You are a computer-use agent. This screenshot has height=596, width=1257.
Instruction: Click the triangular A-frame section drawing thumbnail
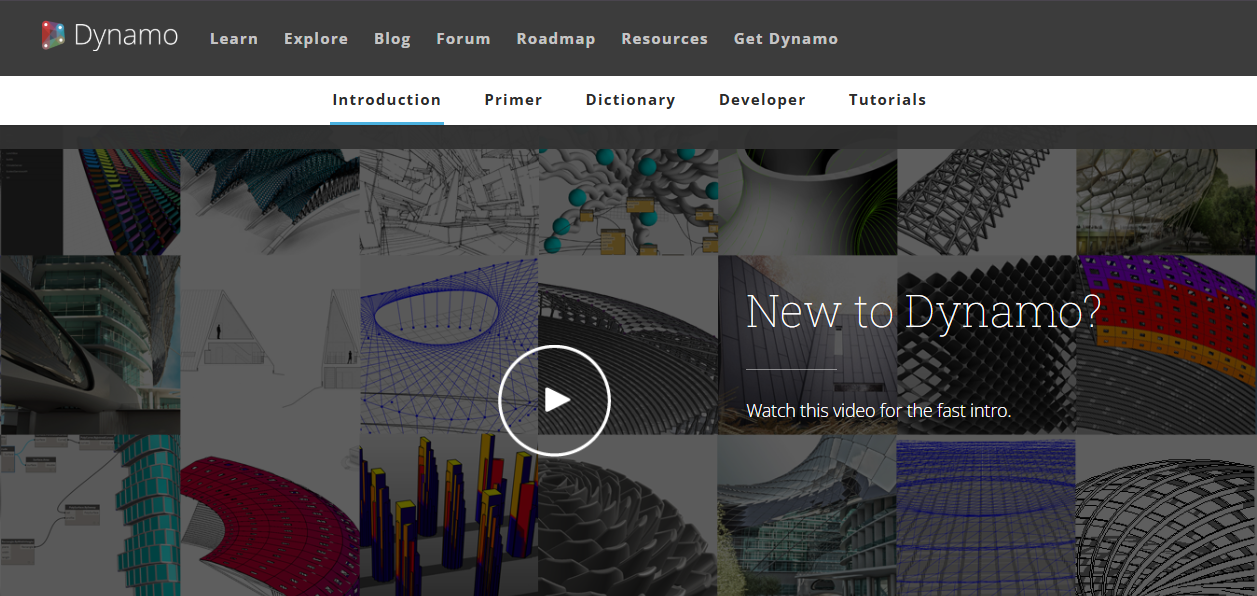(270, 345)
